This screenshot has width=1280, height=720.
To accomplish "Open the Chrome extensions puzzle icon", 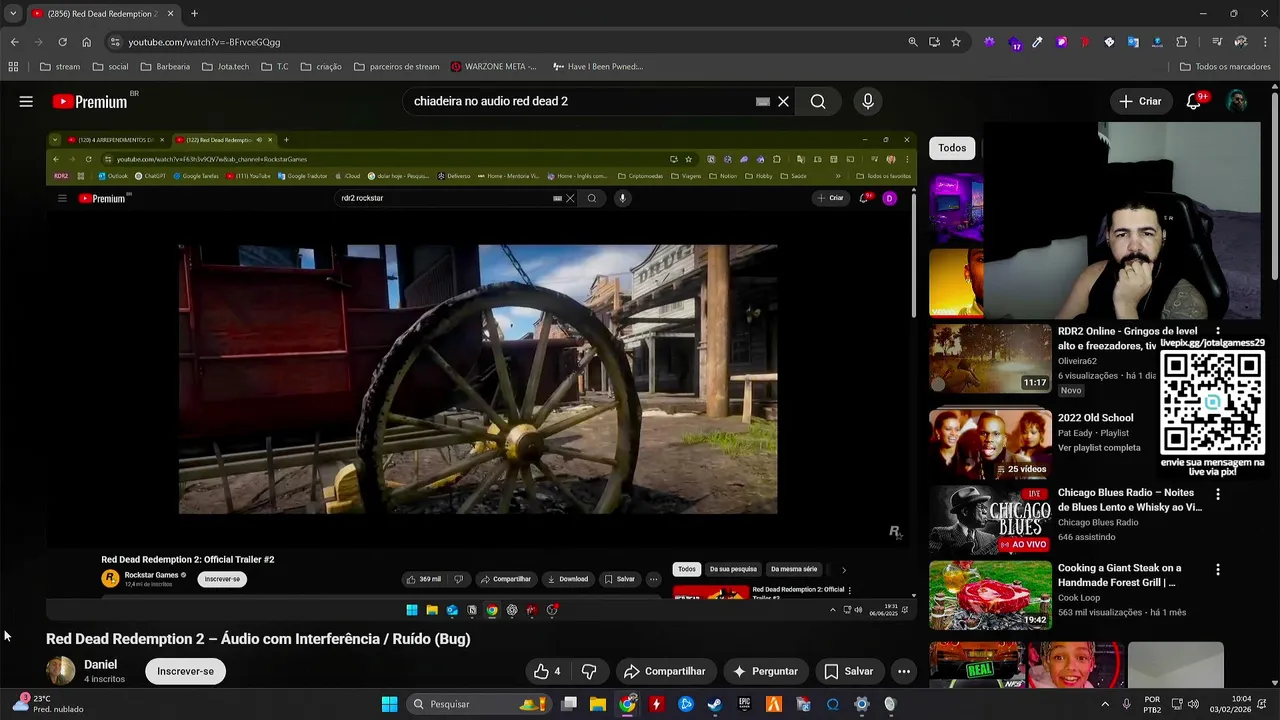I will 1181,42.
